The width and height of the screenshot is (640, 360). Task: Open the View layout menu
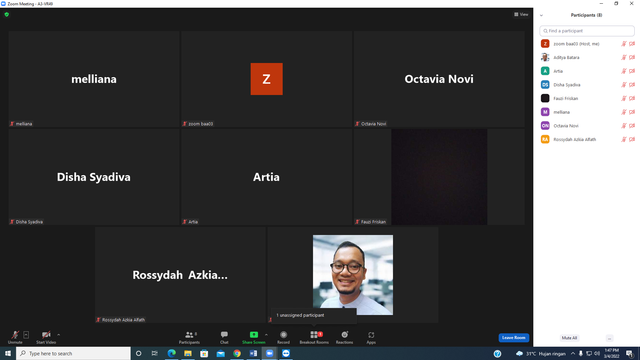[521, 14]
